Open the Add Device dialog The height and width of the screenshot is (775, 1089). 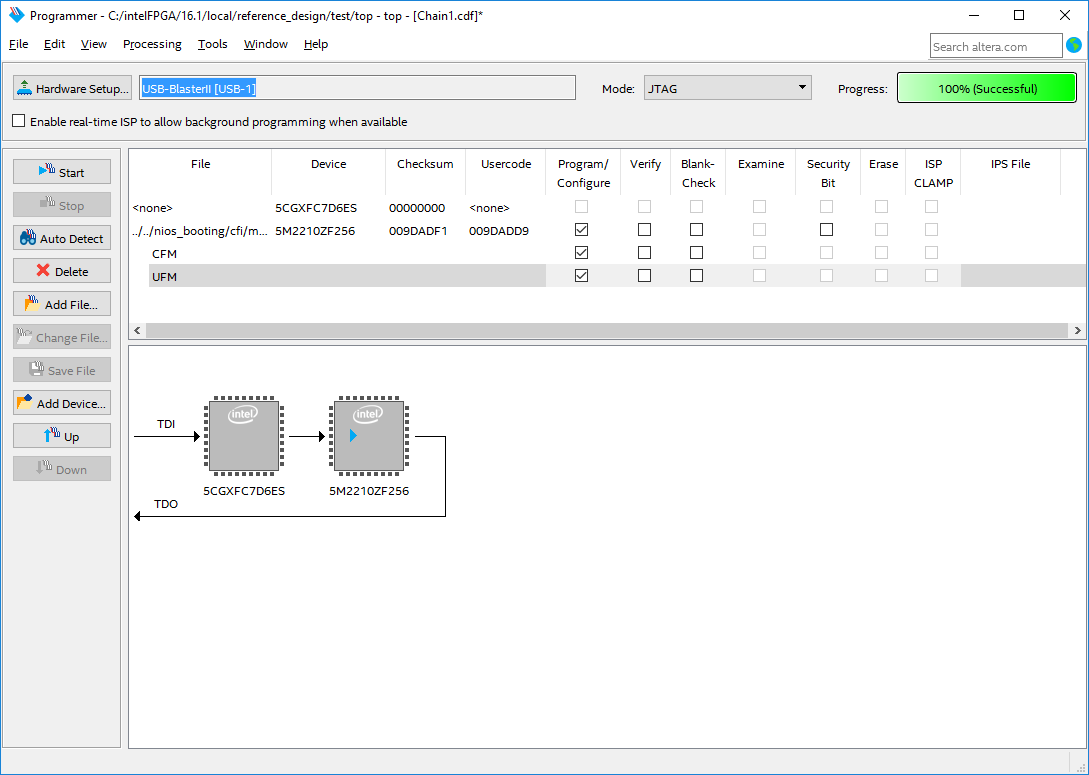(62, 403)
